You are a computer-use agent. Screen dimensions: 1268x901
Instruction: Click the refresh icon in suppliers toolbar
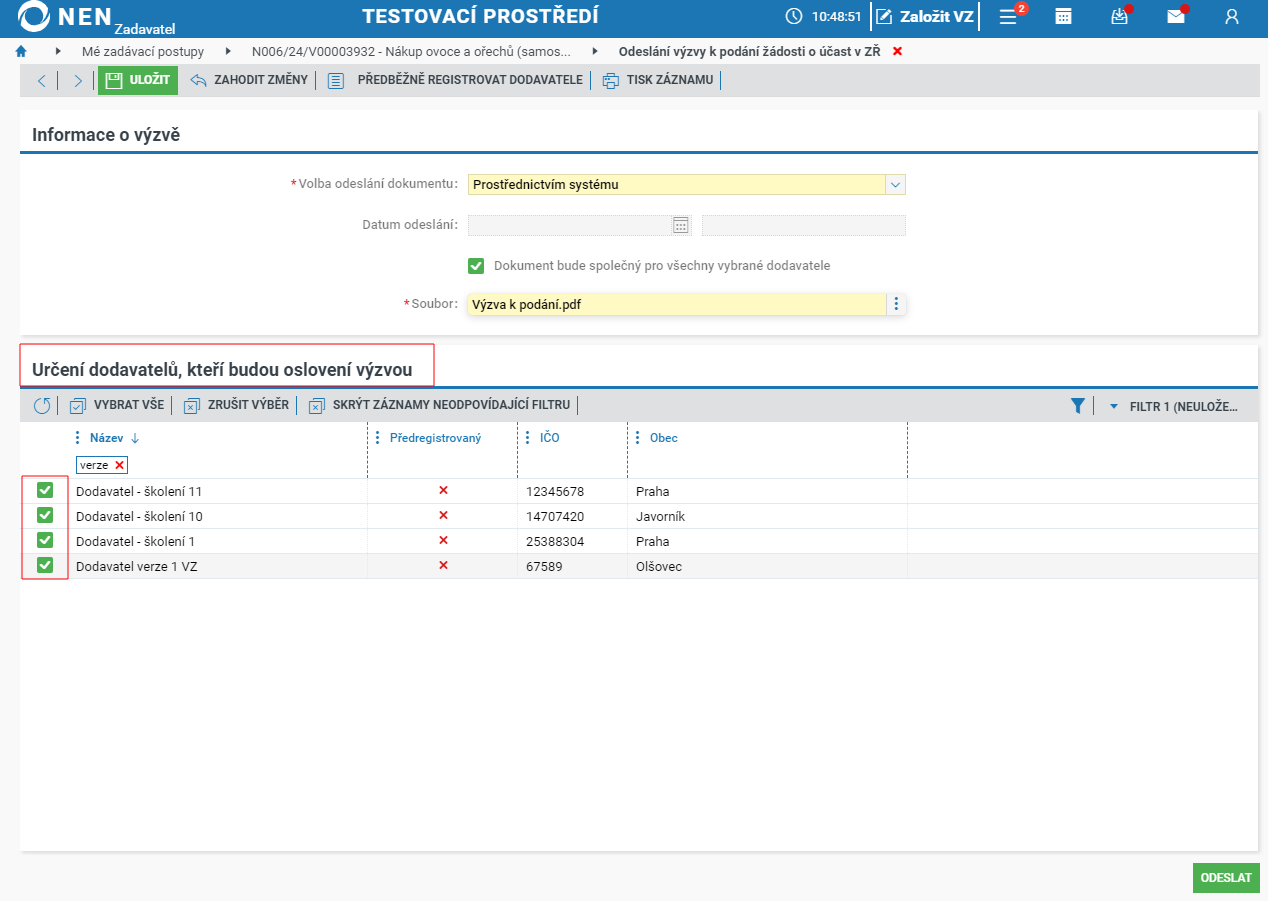[42, 405]
